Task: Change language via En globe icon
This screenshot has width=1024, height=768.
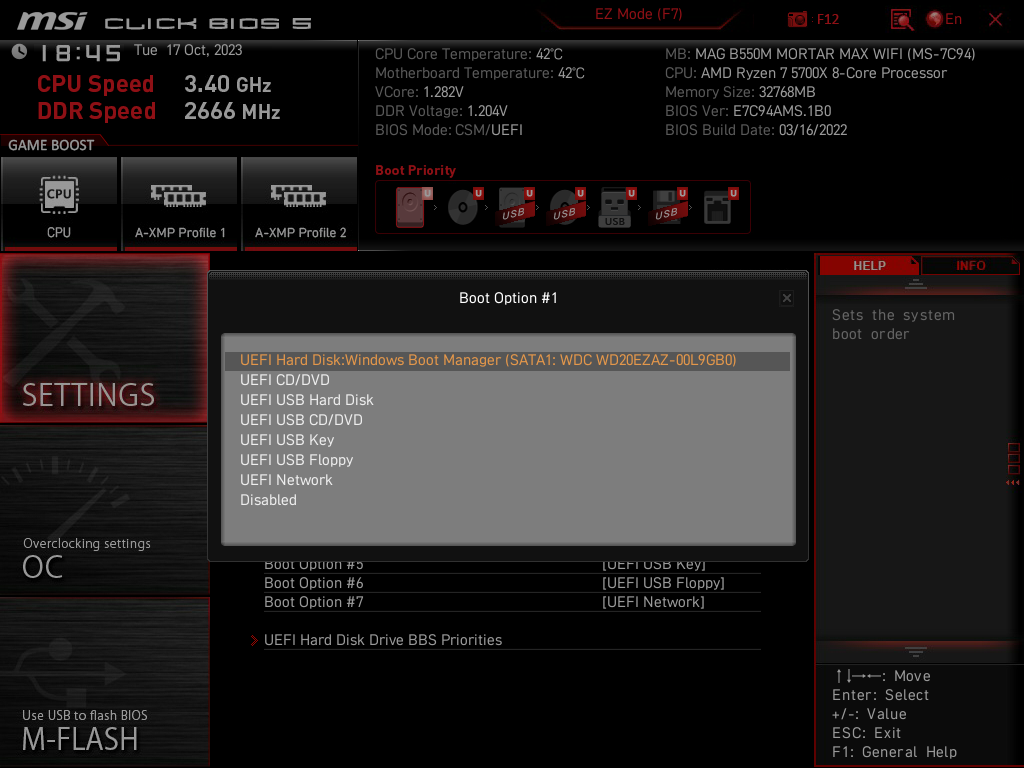Action: tap(944, 19)
